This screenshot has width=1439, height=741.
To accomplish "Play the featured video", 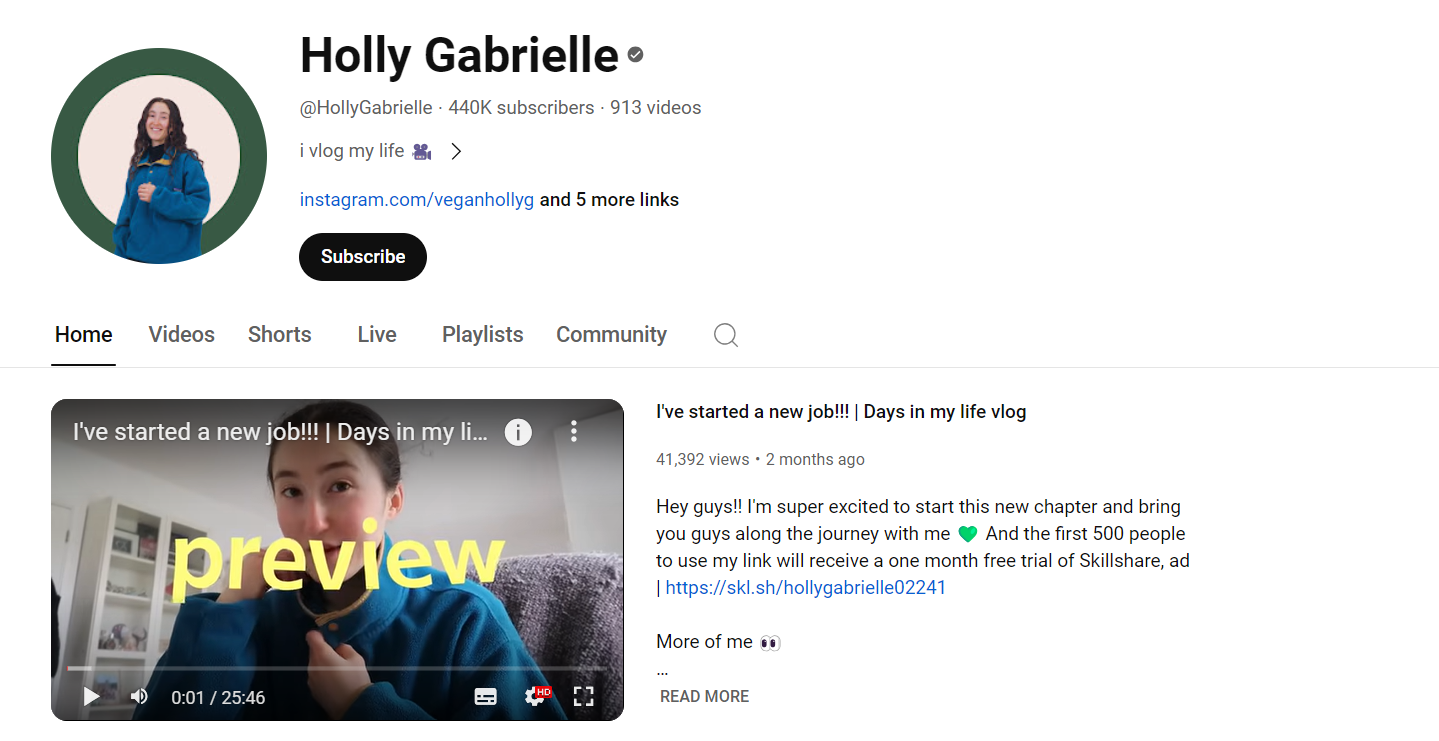I will pyautogui.click(x=91, y=696).
